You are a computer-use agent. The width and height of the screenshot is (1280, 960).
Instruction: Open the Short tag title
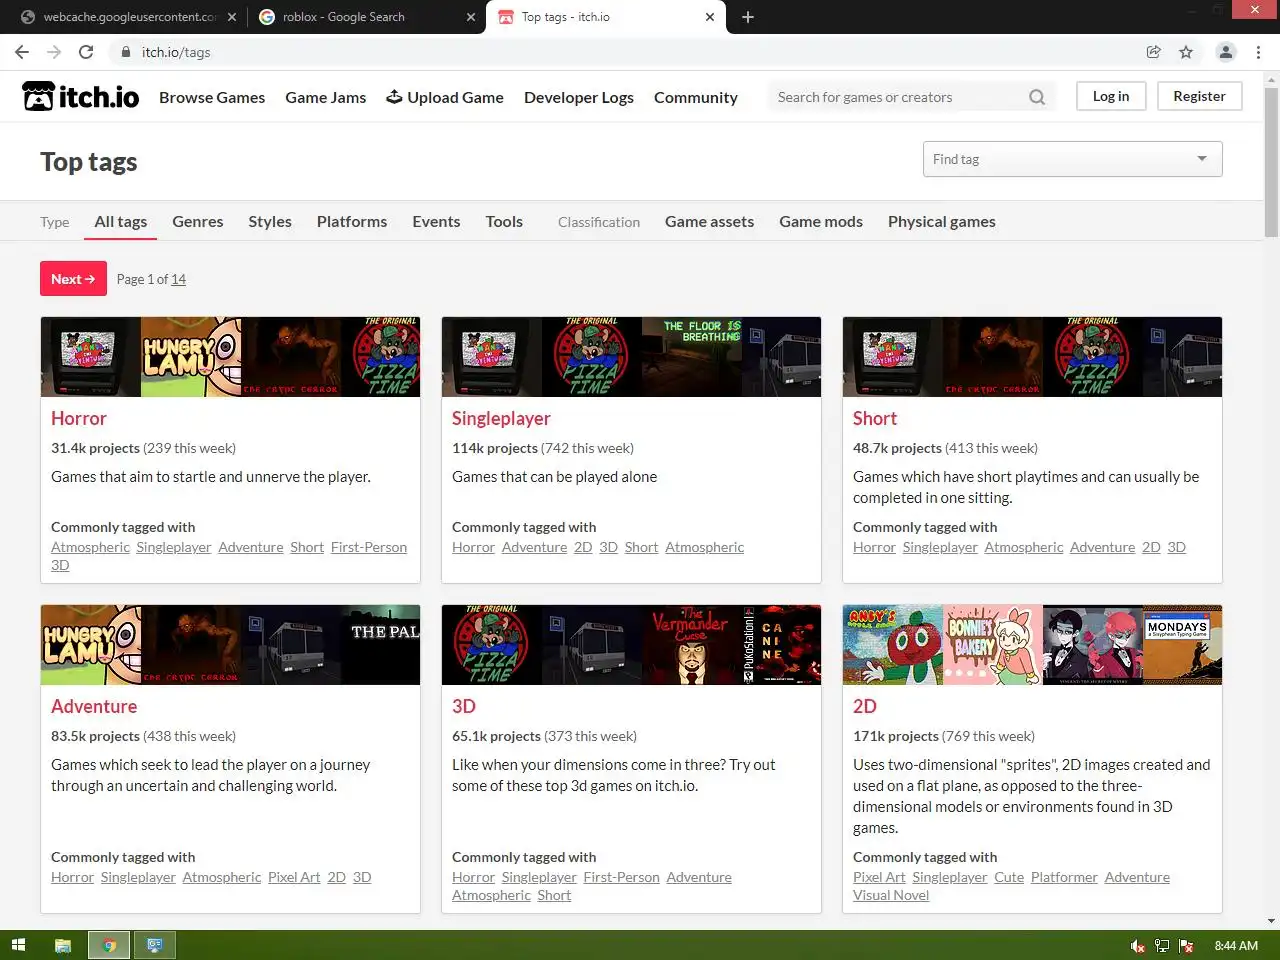875,418
